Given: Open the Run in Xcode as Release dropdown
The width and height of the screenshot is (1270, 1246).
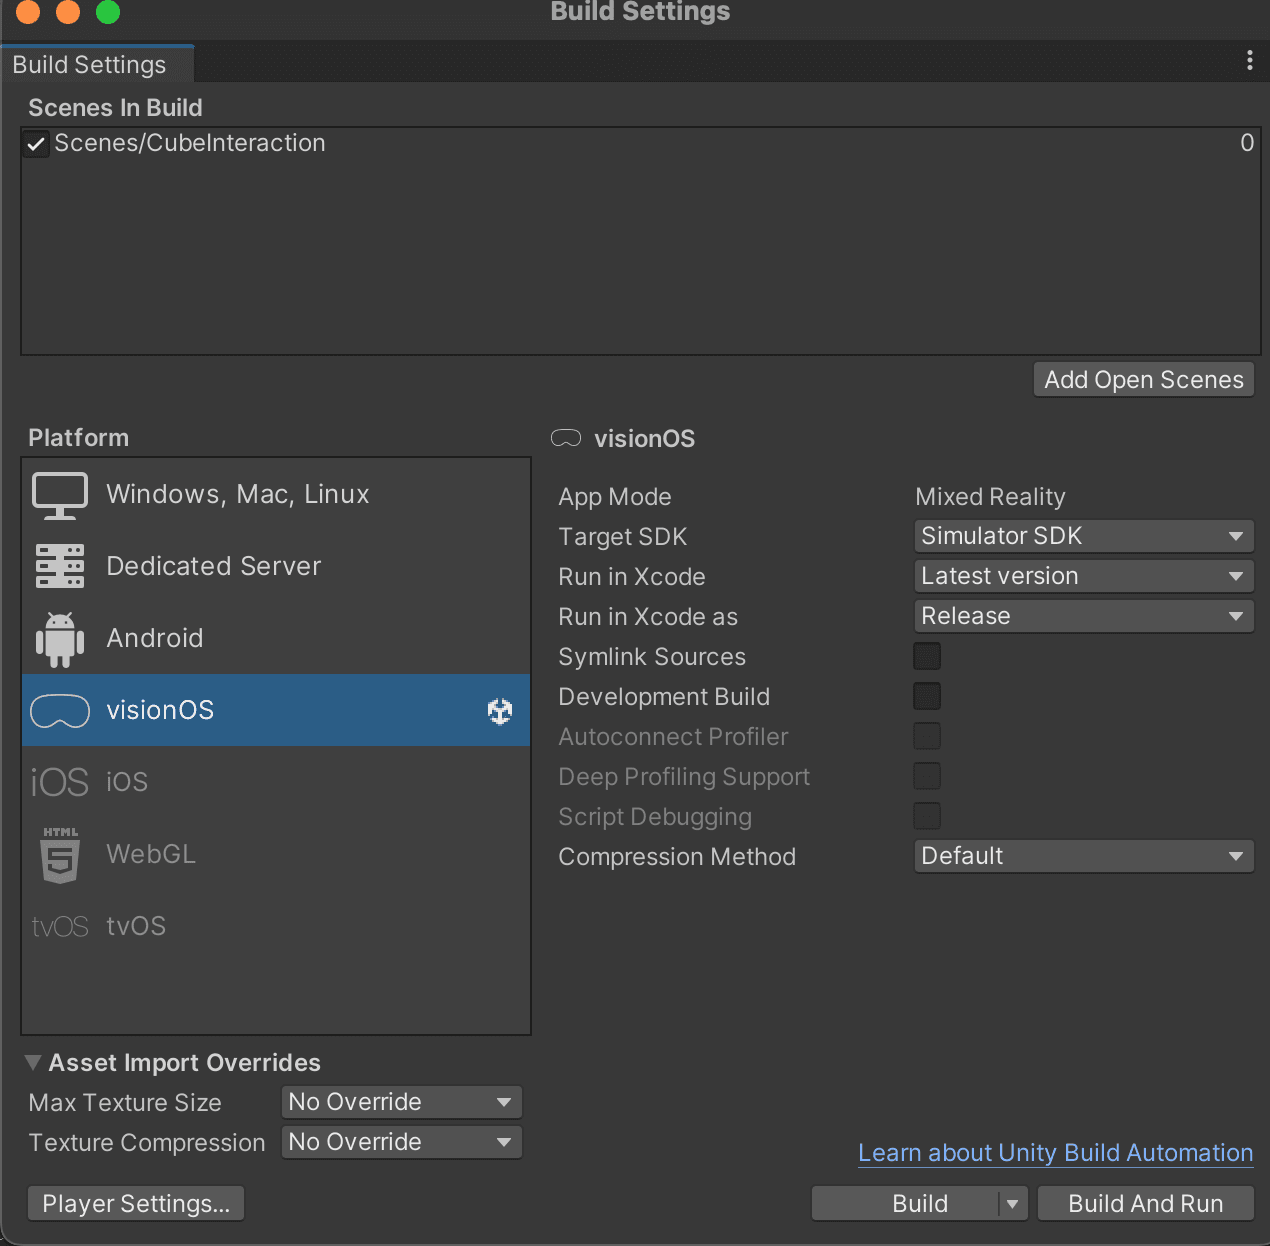Looking at the screenshot, I should point(1084,616).
